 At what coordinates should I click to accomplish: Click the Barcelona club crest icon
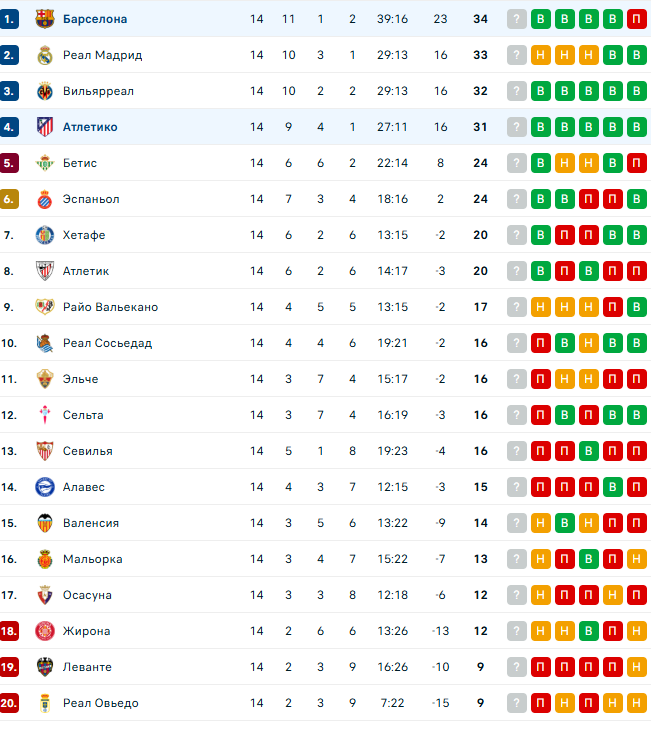tap(44, 19)
